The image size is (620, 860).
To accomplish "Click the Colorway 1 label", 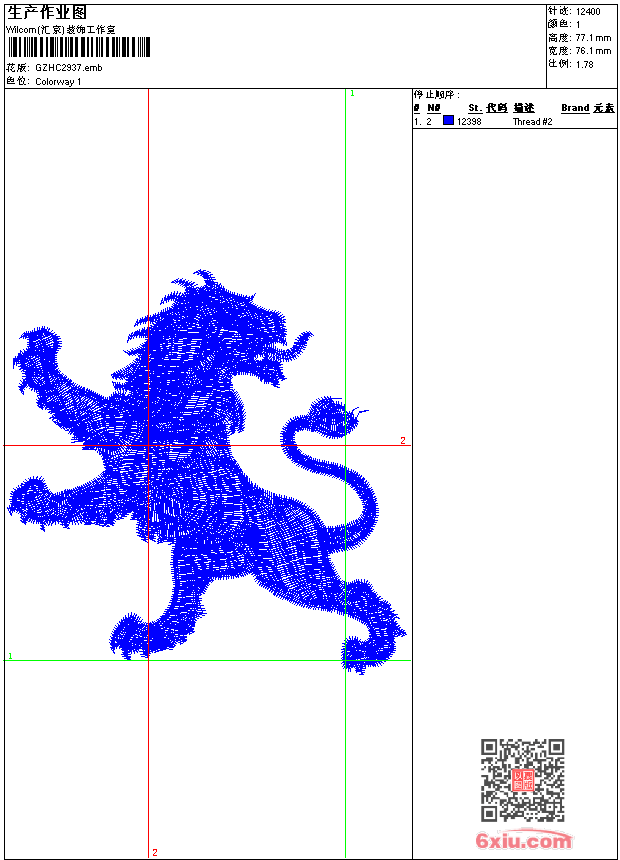I will click(x=58, y=82).
